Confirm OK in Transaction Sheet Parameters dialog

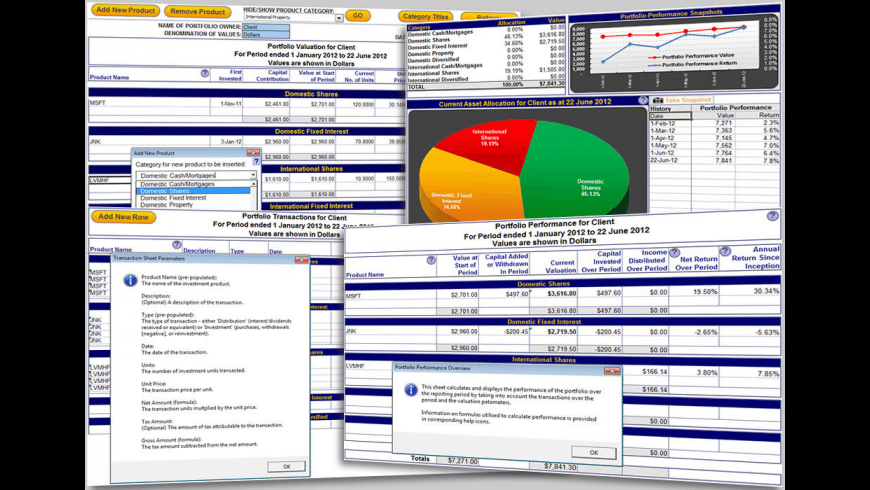pos(286,466)
